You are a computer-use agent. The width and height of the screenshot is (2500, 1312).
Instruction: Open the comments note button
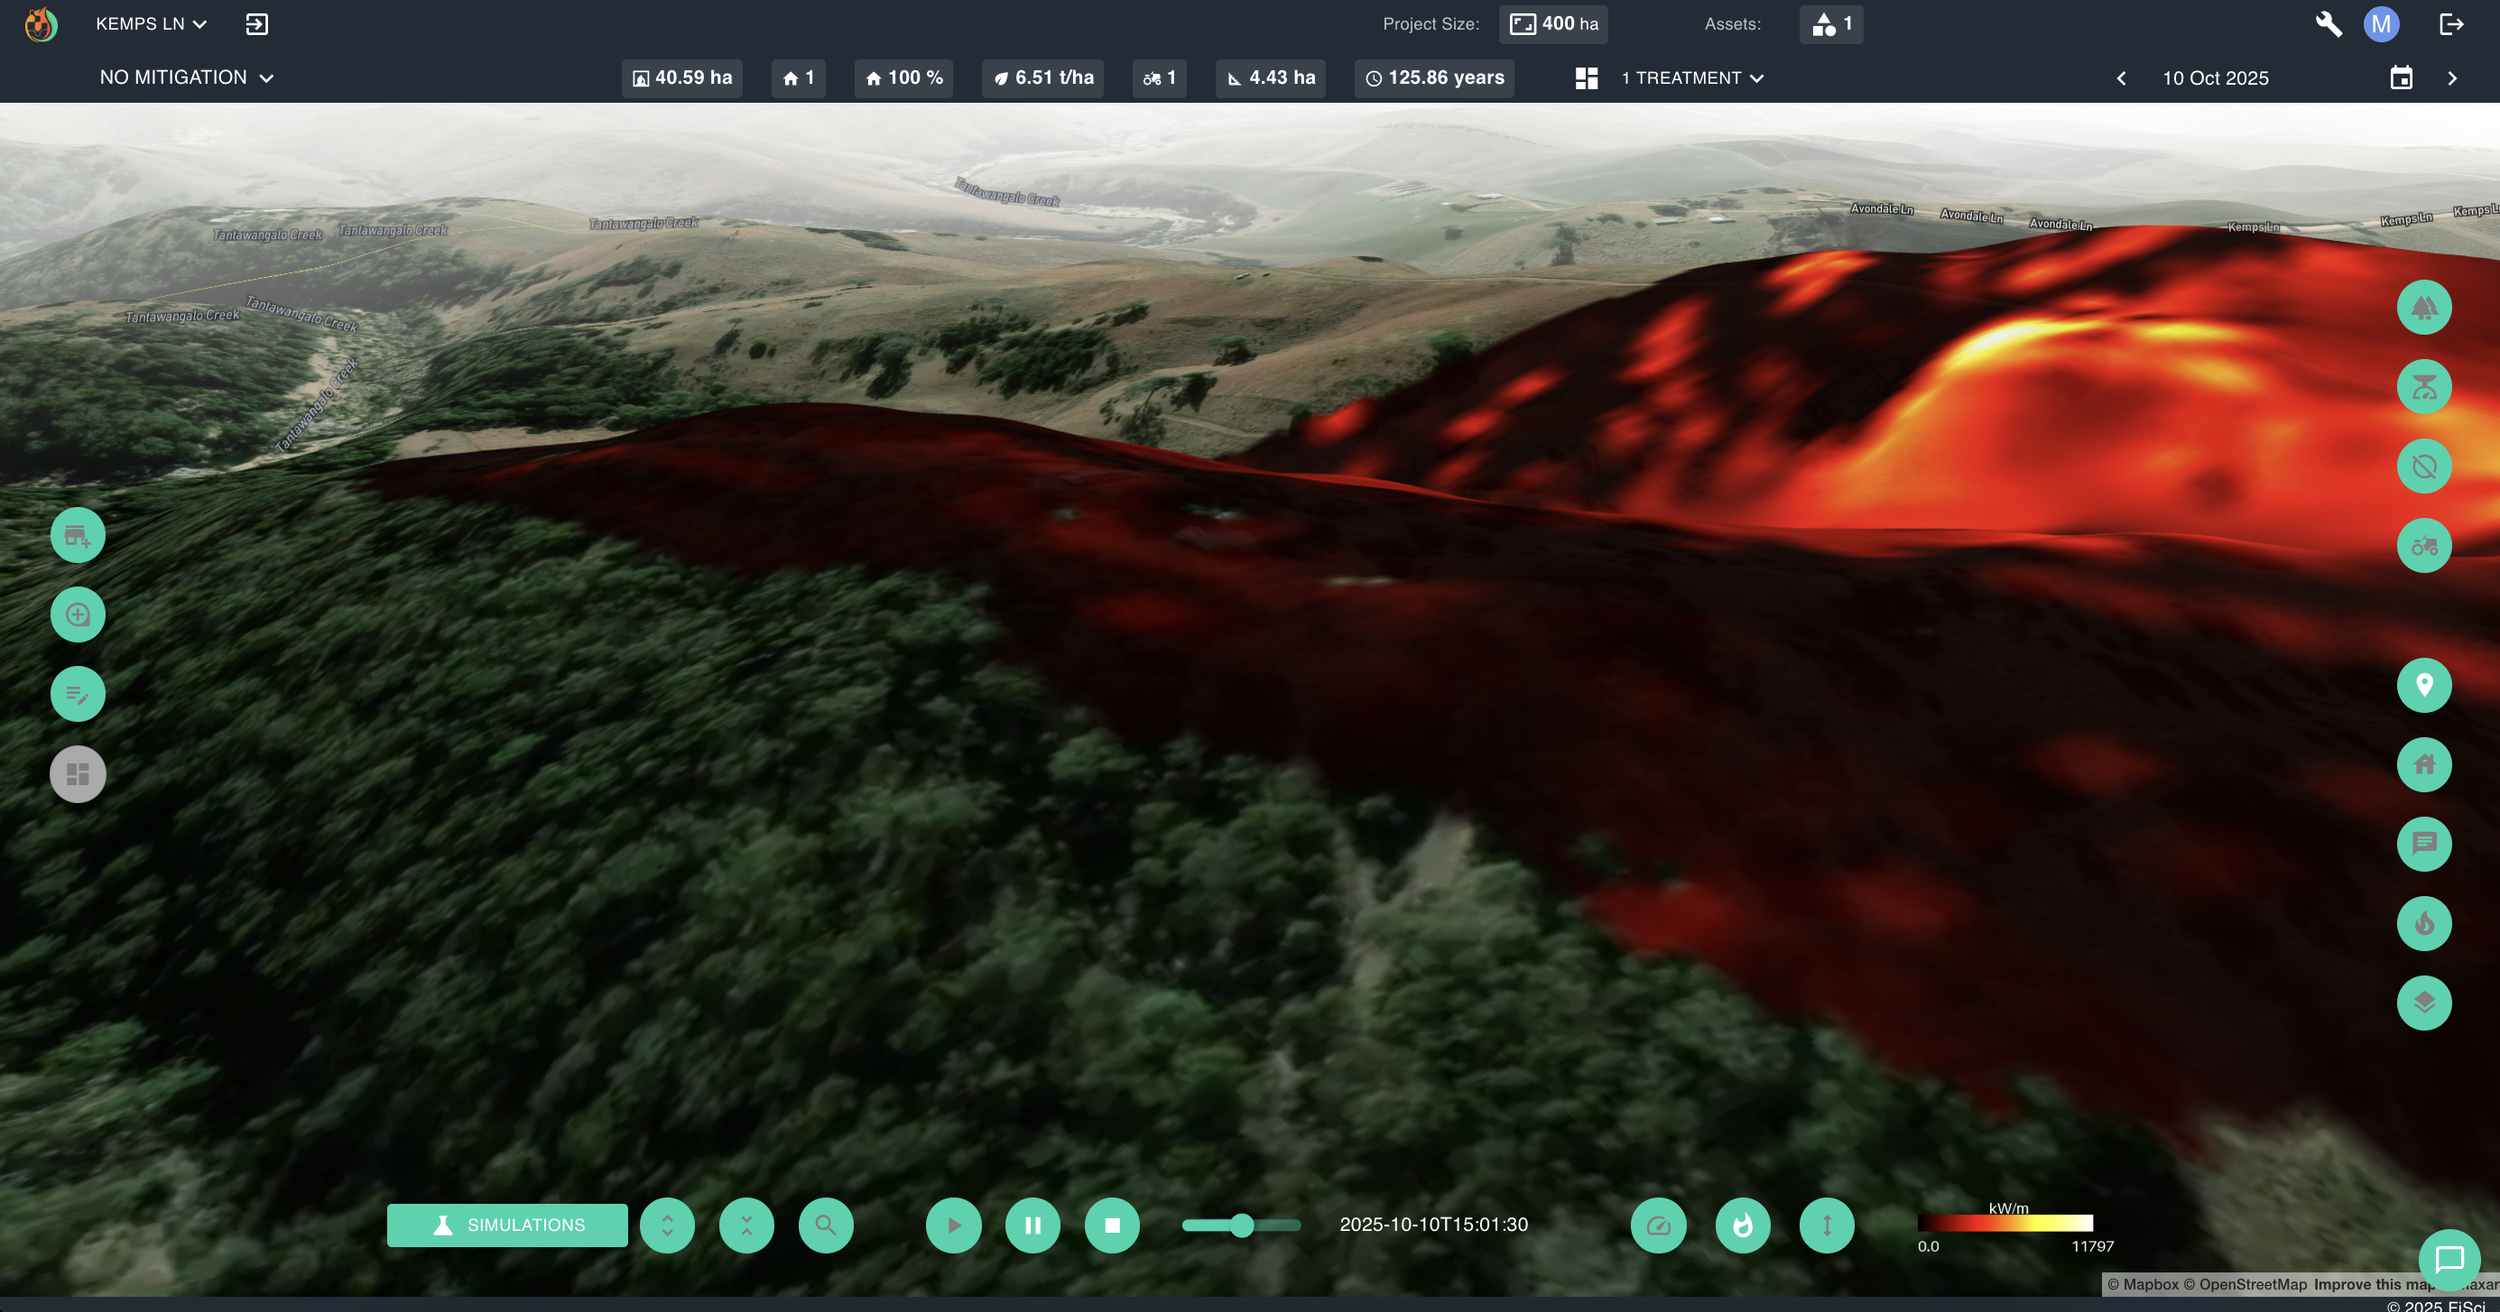(x=2424, y=844)
